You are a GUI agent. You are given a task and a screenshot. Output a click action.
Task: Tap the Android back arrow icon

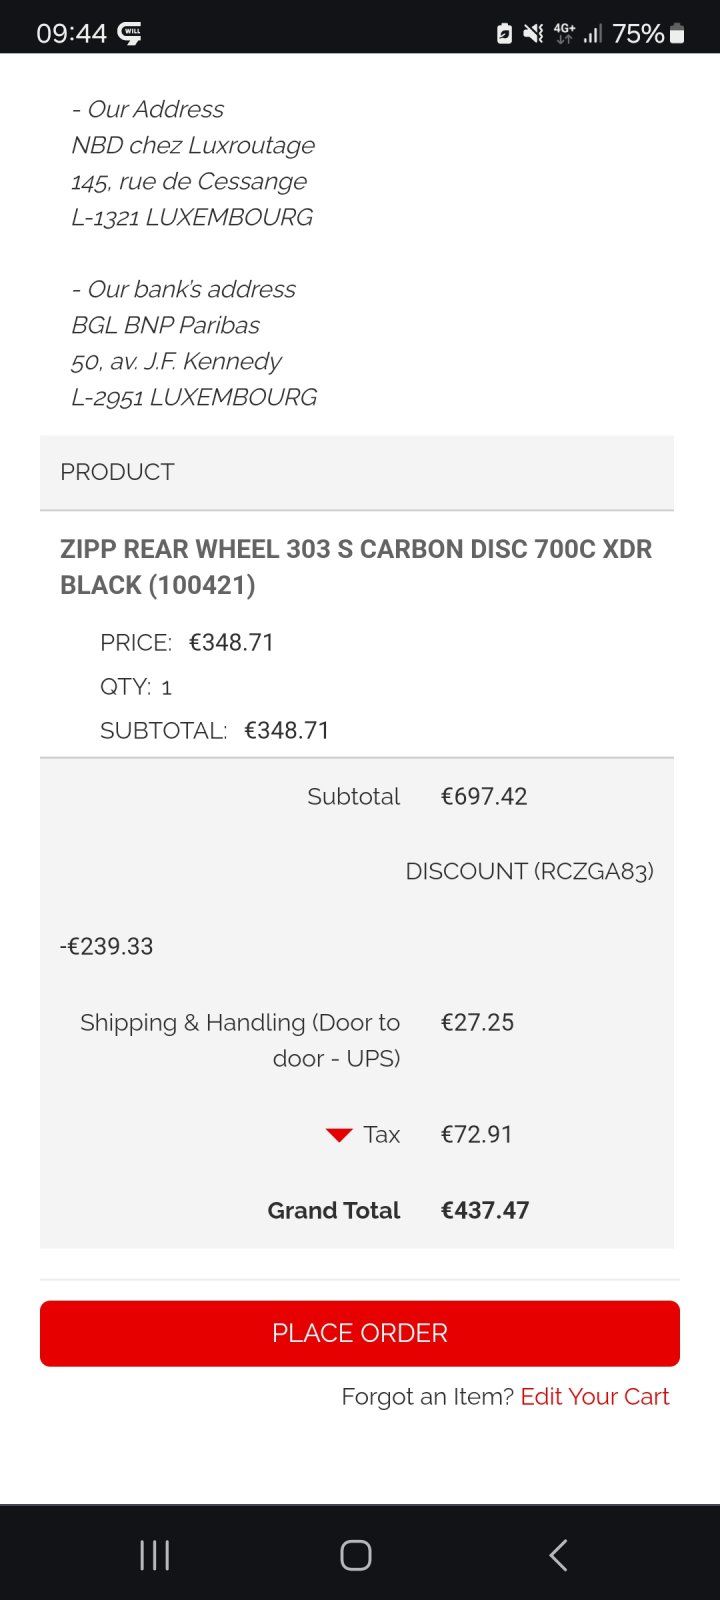[558, 1555]
